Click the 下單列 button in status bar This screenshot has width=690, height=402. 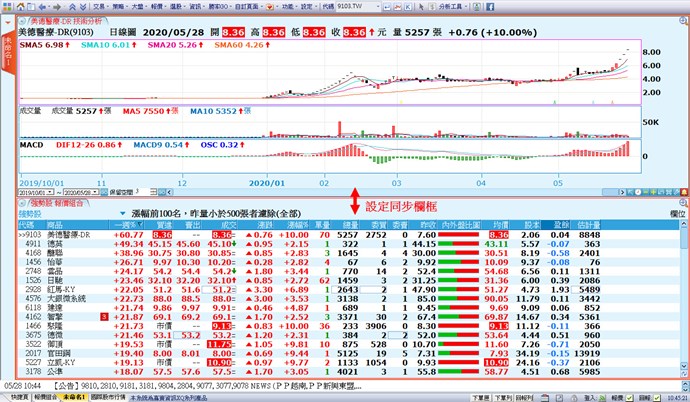503,398
